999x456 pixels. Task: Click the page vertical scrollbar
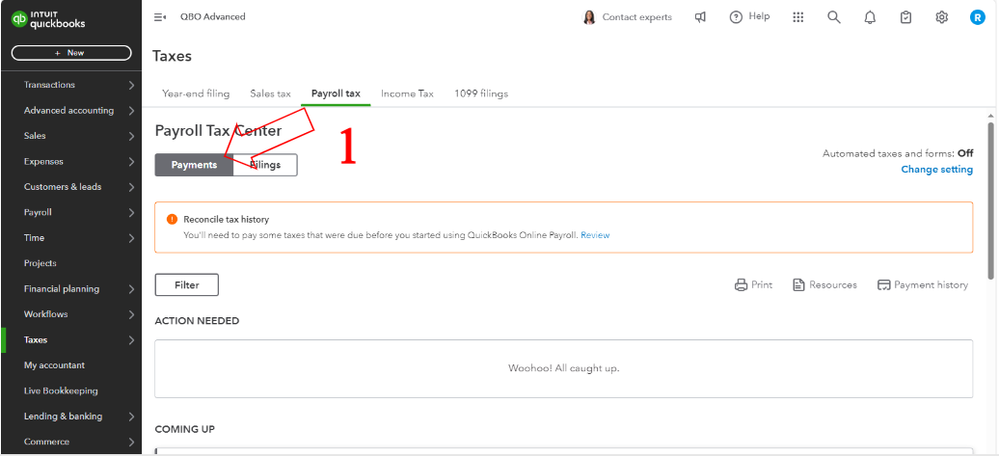990,180
